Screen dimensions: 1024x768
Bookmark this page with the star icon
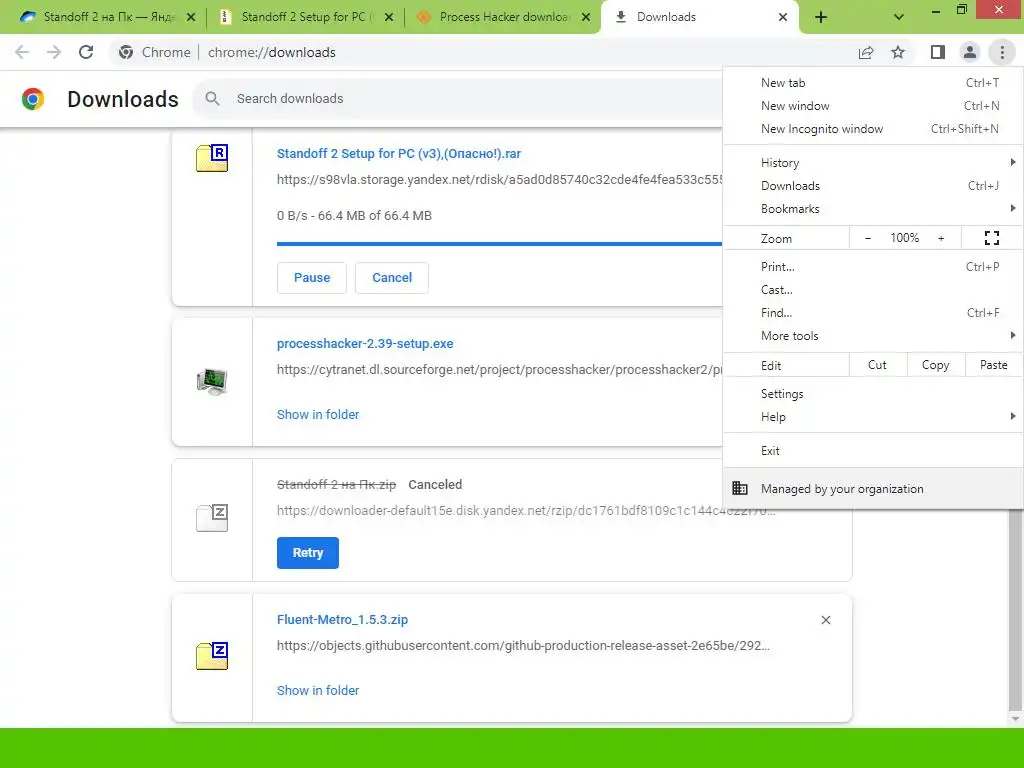point(898,52)
